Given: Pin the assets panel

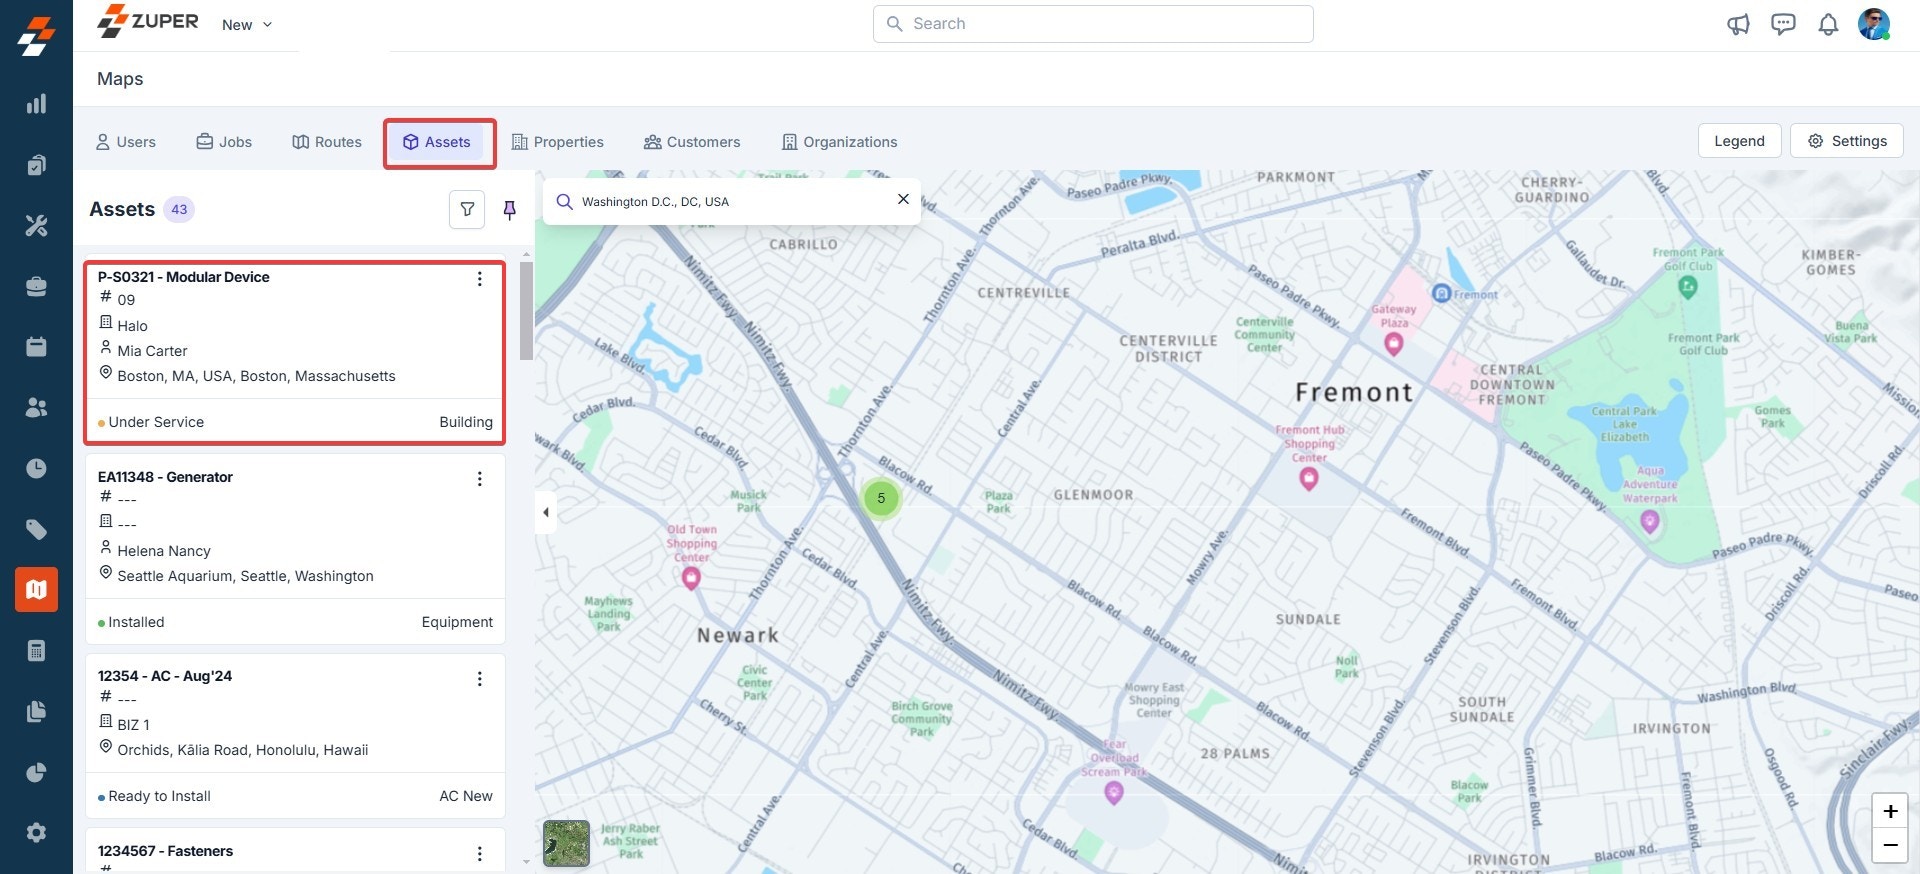Looking at the screenshot, I should click(509, 210).
